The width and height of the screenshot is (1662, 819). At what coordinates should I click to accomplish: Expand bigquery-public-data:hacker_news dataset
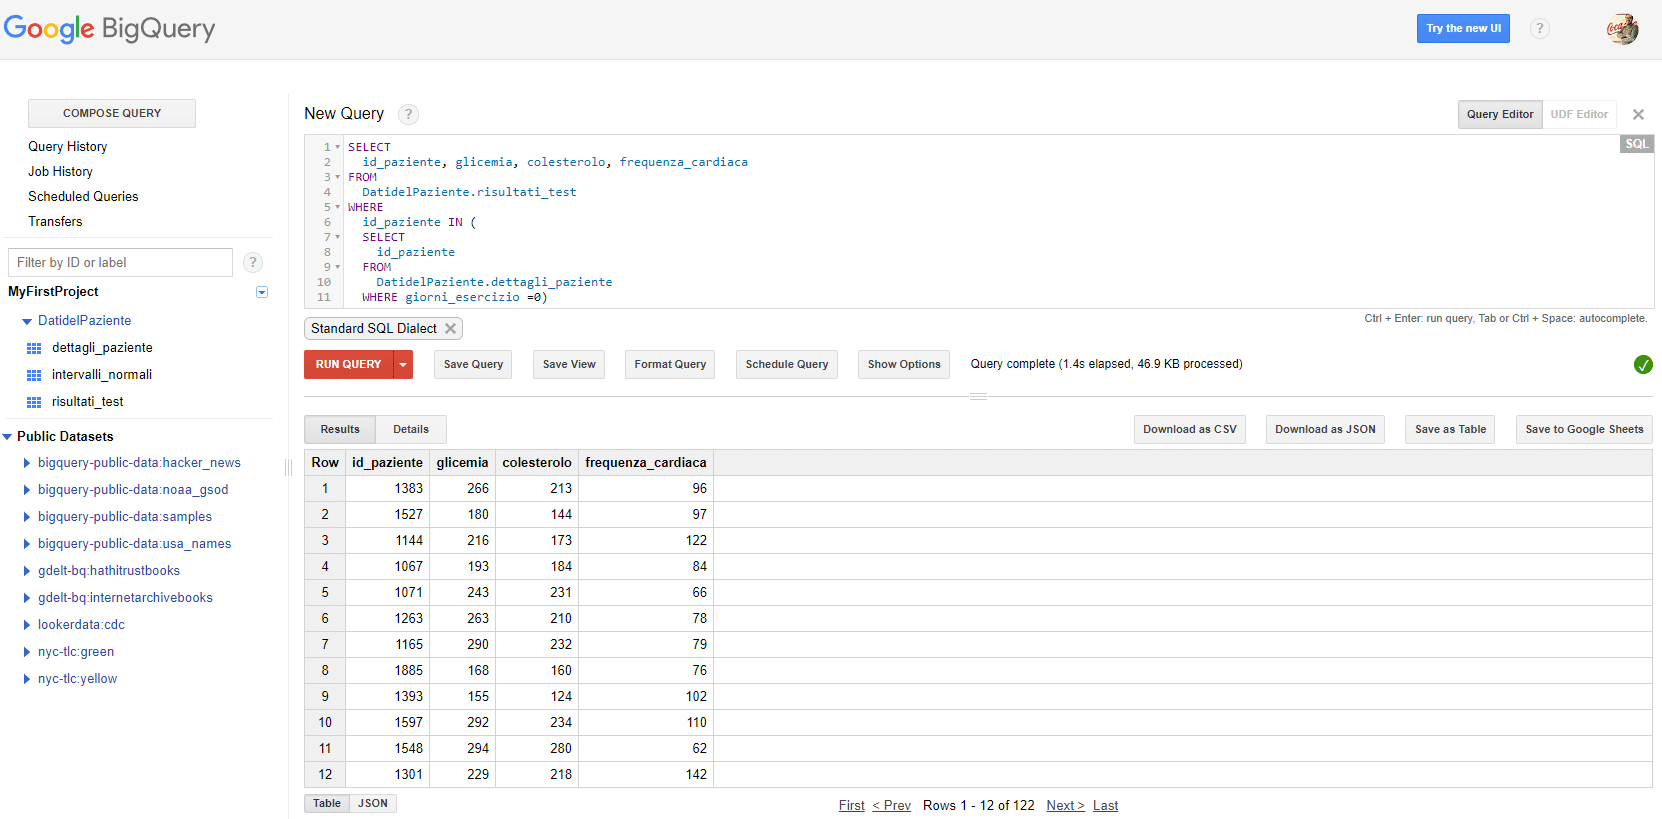click(x=27, y=463)
